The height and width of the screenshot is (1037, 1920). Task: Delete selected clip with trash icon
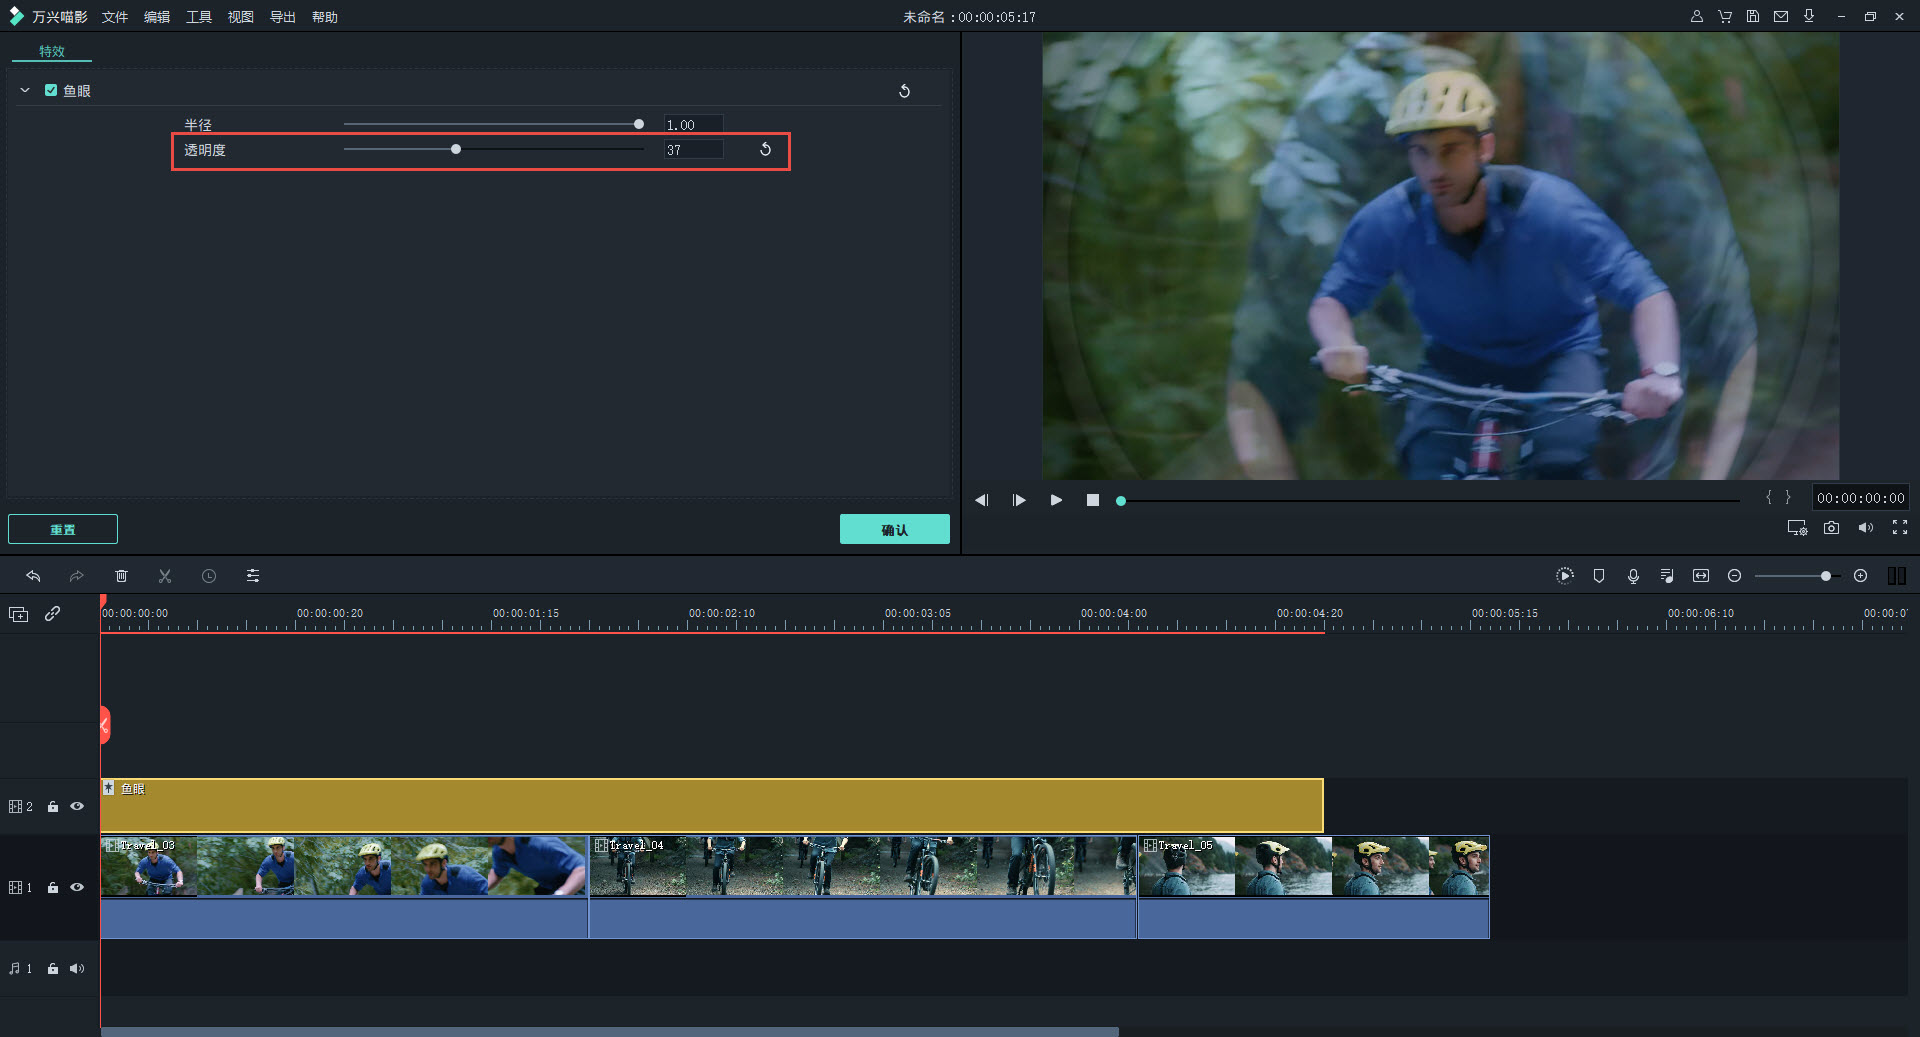121,576
